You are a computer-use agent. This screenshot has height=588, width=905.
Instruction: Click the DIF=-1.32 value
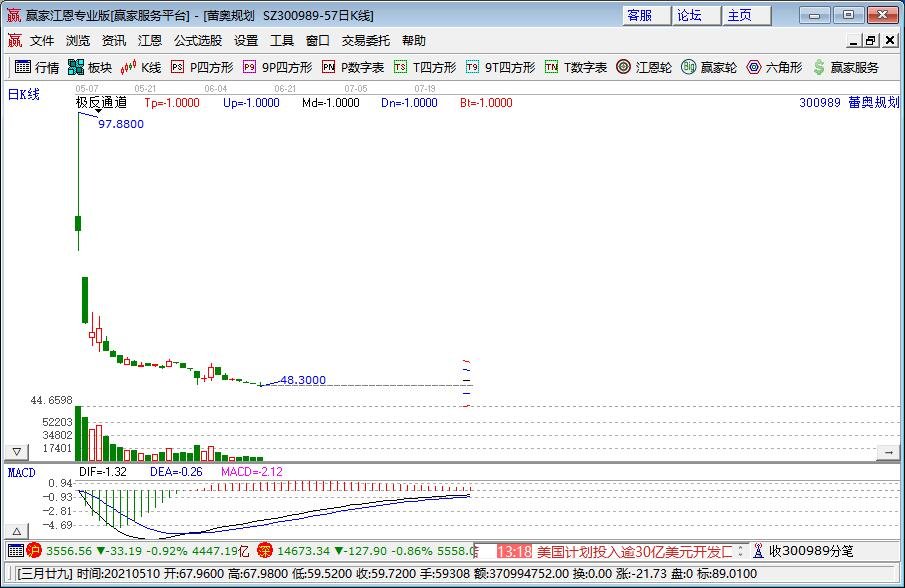click(x=103, y=472)
